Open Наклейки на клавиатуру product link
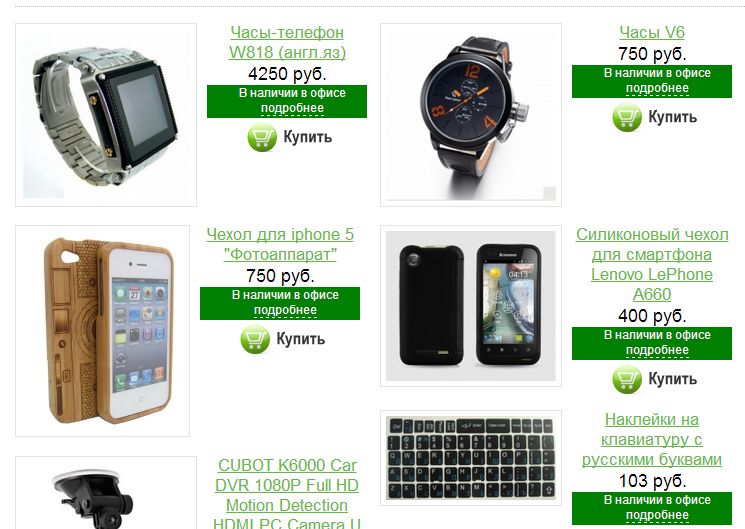The width and height of the screenshot is (745, 529). click(652, 440)
